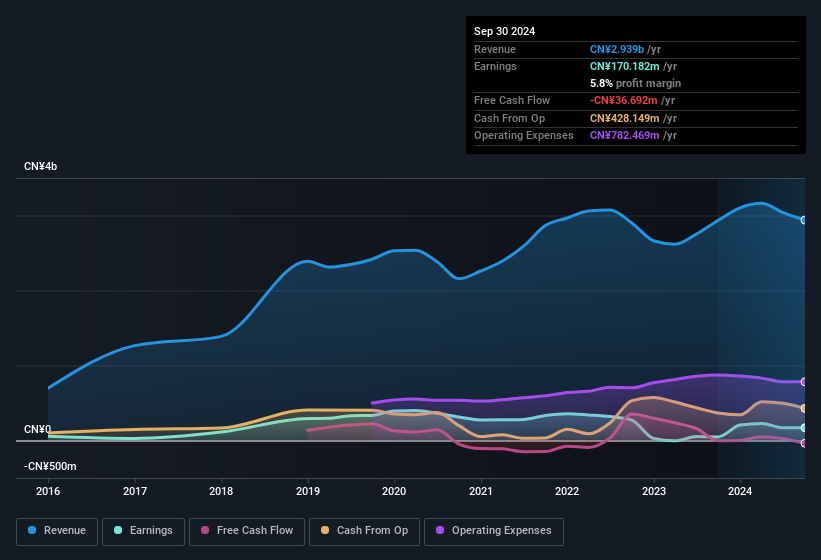The height and width of the screenshot is (560, 821).
Task: Click the -CN¥500m y-axis label
Action: click(50, 466)
